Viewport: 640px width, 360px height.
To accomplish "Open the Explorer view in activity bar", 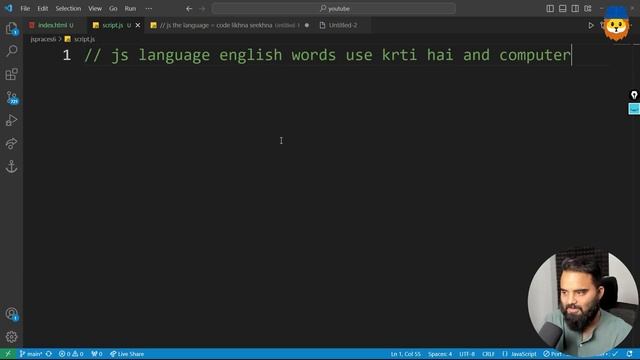I will (x=11, y=28).
